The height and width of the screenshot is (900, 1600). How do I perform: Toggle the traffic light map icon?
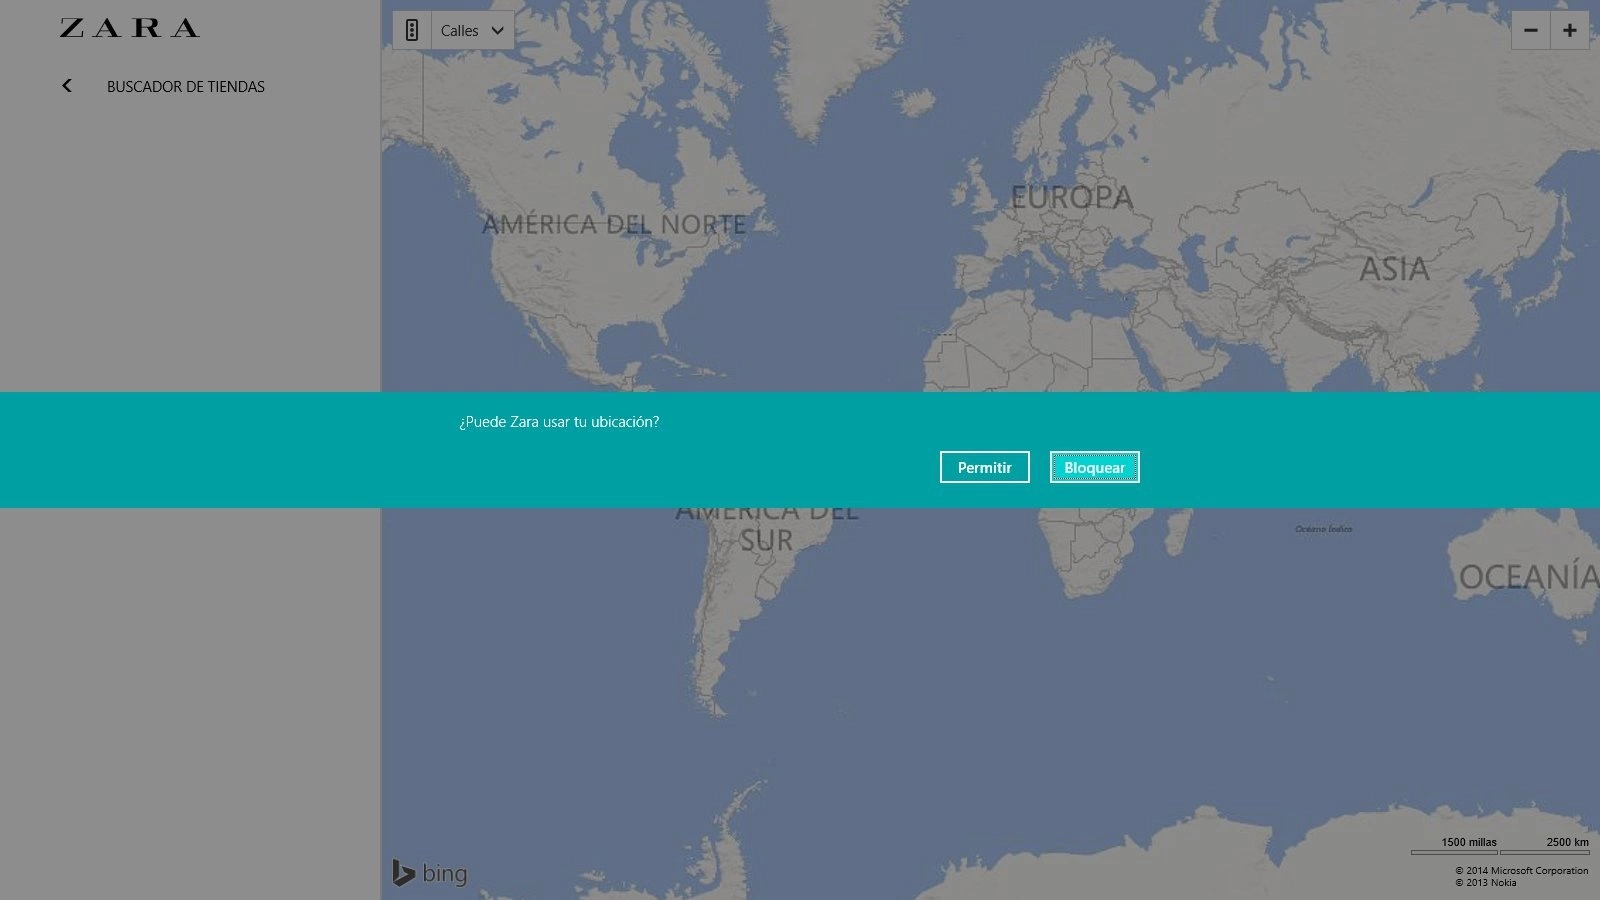point(411,31)
